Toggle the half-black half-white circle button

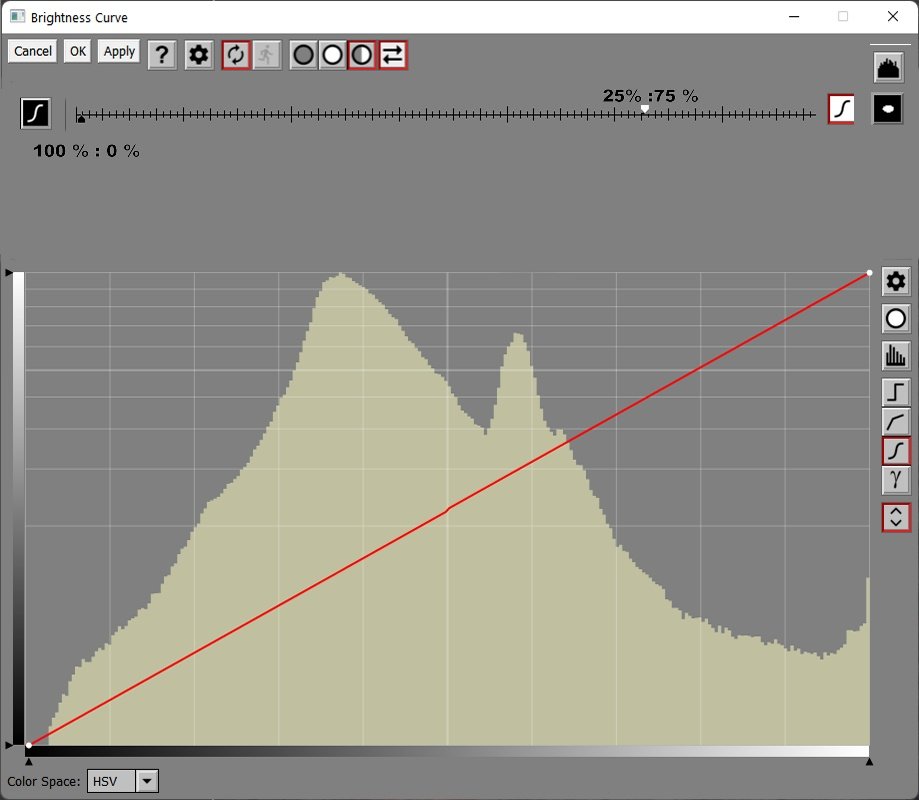[362, 55]
